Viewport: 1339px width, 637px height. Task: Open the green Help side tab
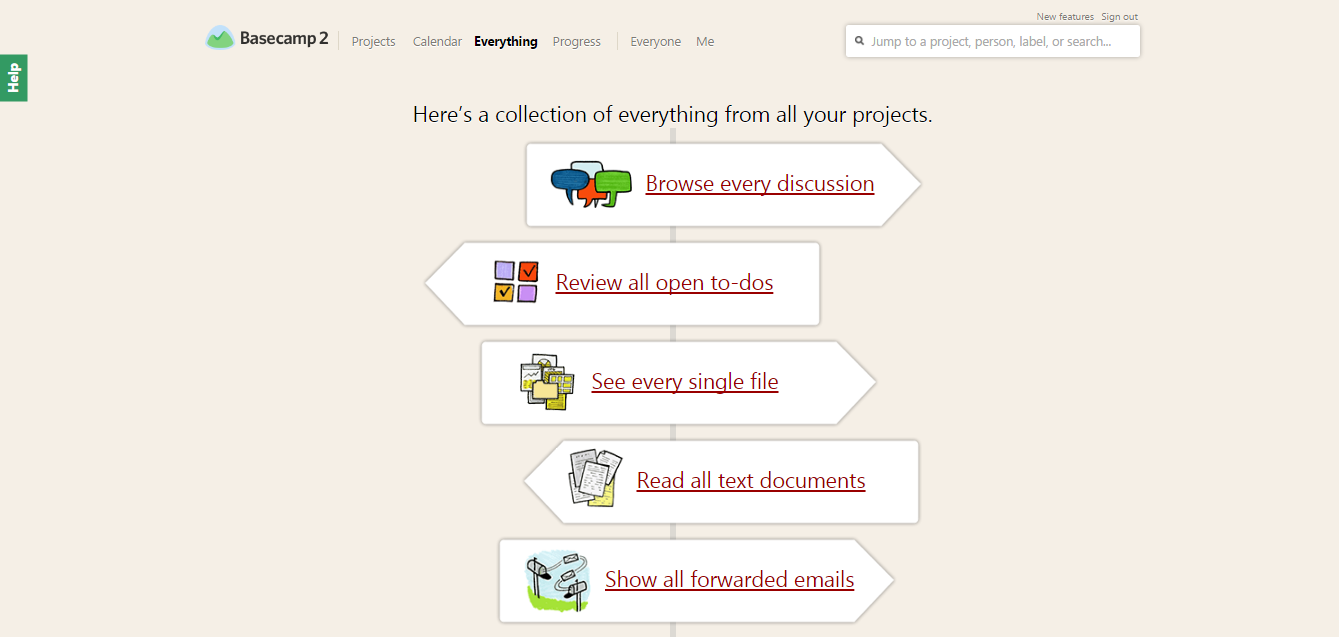pos(14,78)
